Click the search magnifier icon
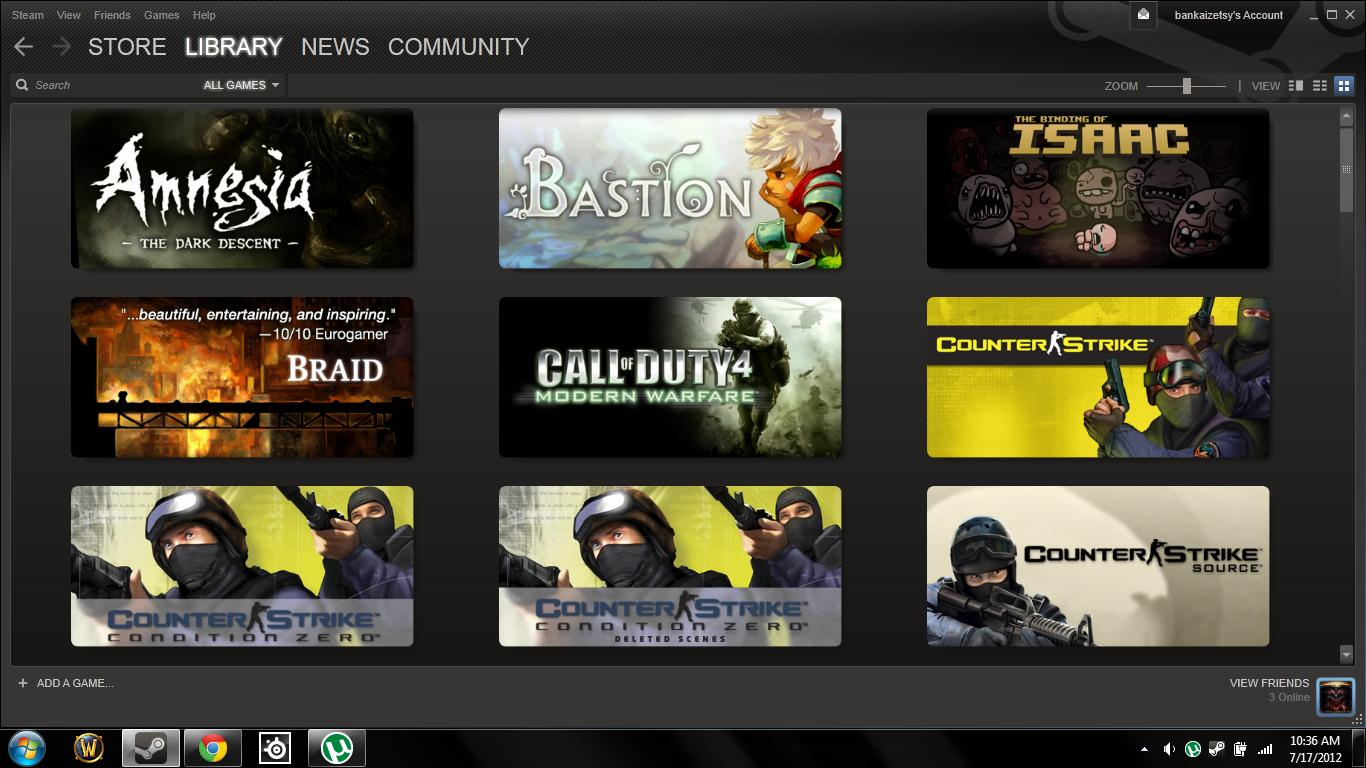 tap(22, 85)
